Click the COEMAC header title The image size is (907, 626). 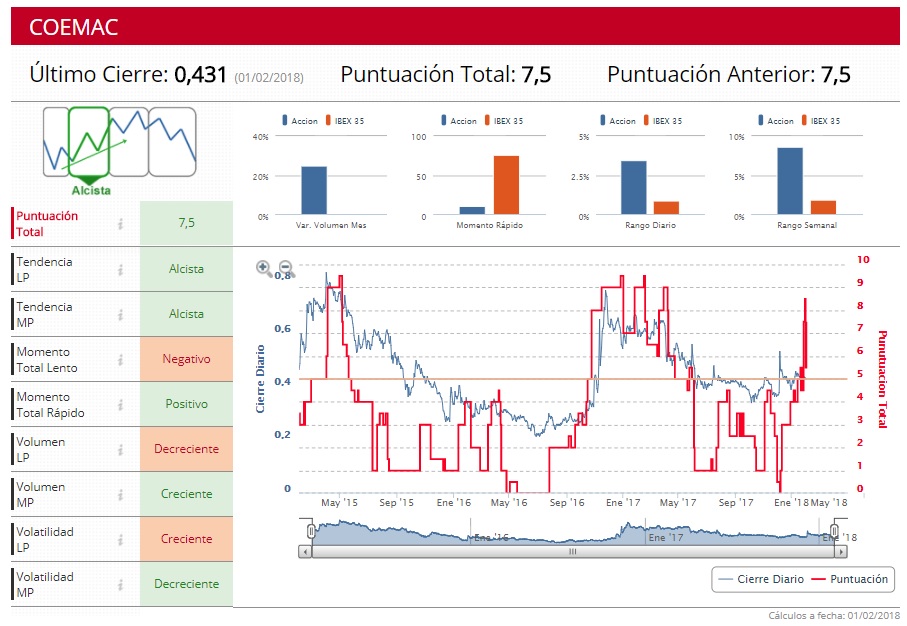(73, 27)
